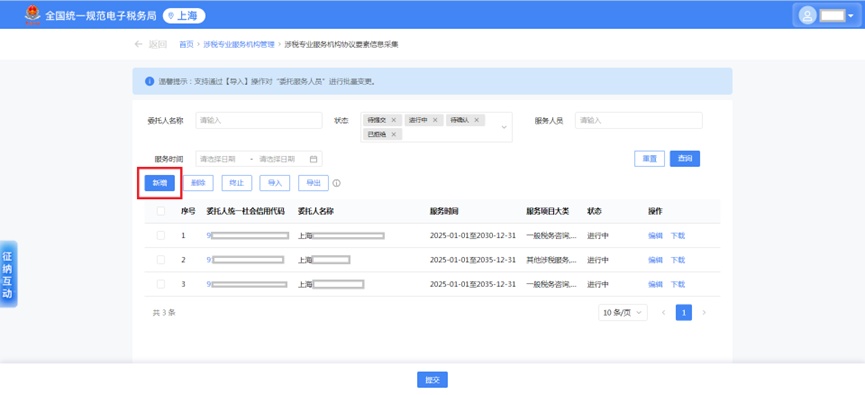Click the 委托人统一社会信用代码 column header
Viewport: 865px width, 395px height.
pos(245,211)
